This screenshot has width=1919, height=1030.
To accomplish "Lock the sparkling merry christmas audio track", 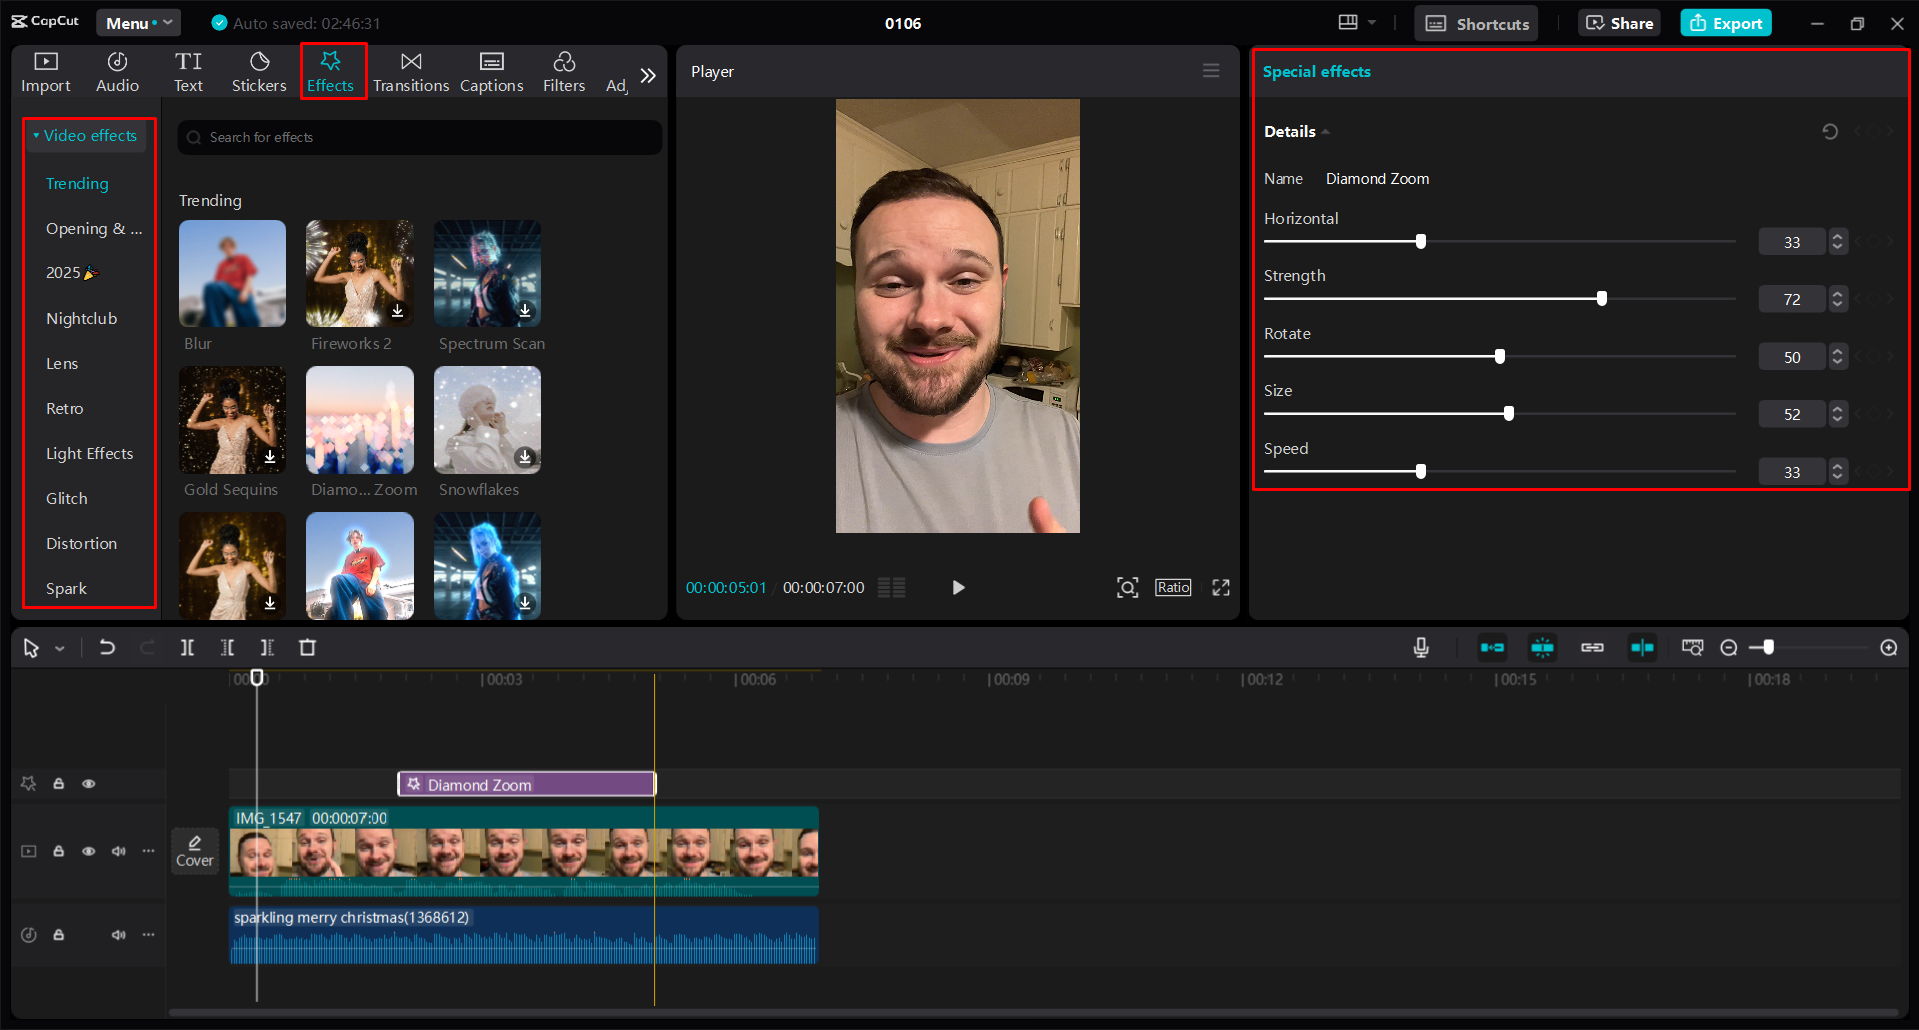I will (58, 935).
